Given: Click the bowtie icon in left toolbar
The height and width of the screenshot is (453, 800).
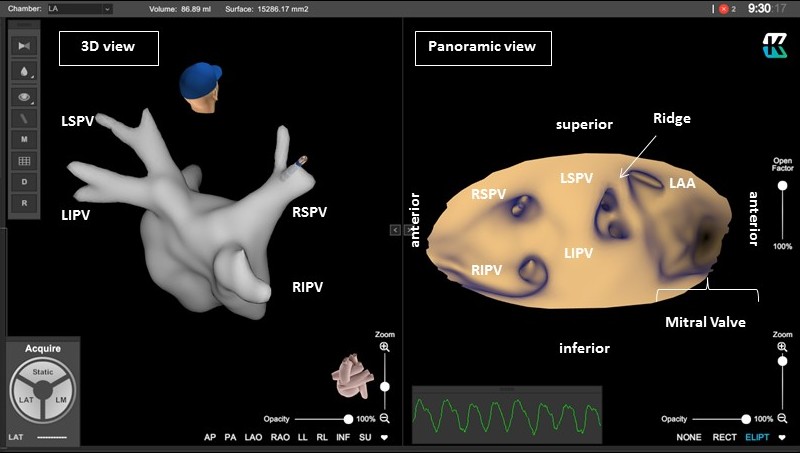Looking at the screenshot, I should coord(24,47).
